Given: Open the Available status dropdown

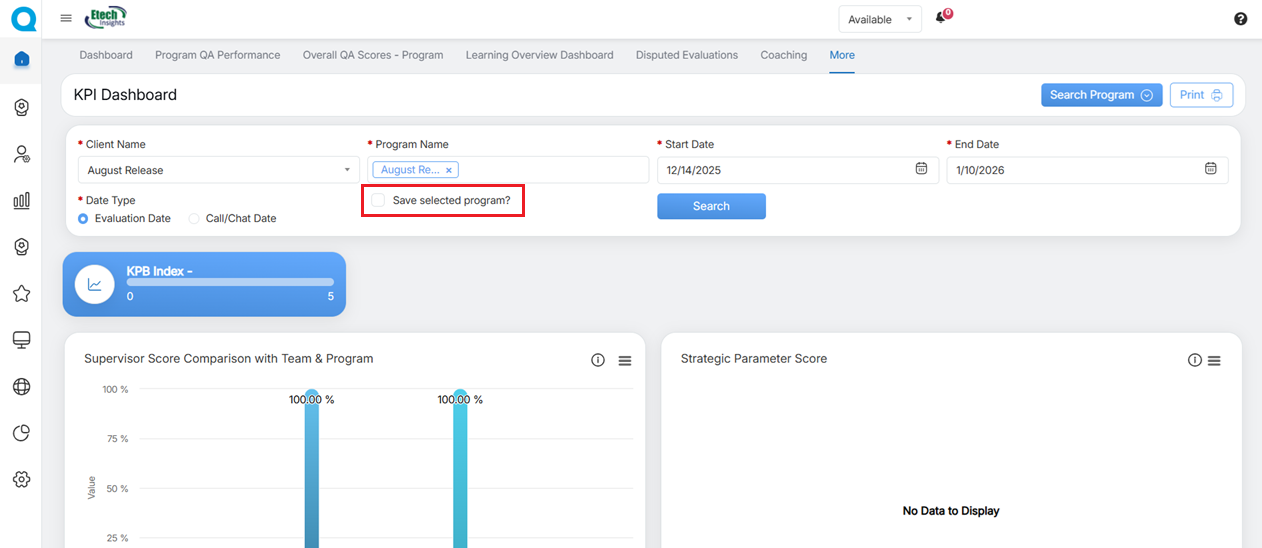Looking at the screenshot, I should [880, 19].
